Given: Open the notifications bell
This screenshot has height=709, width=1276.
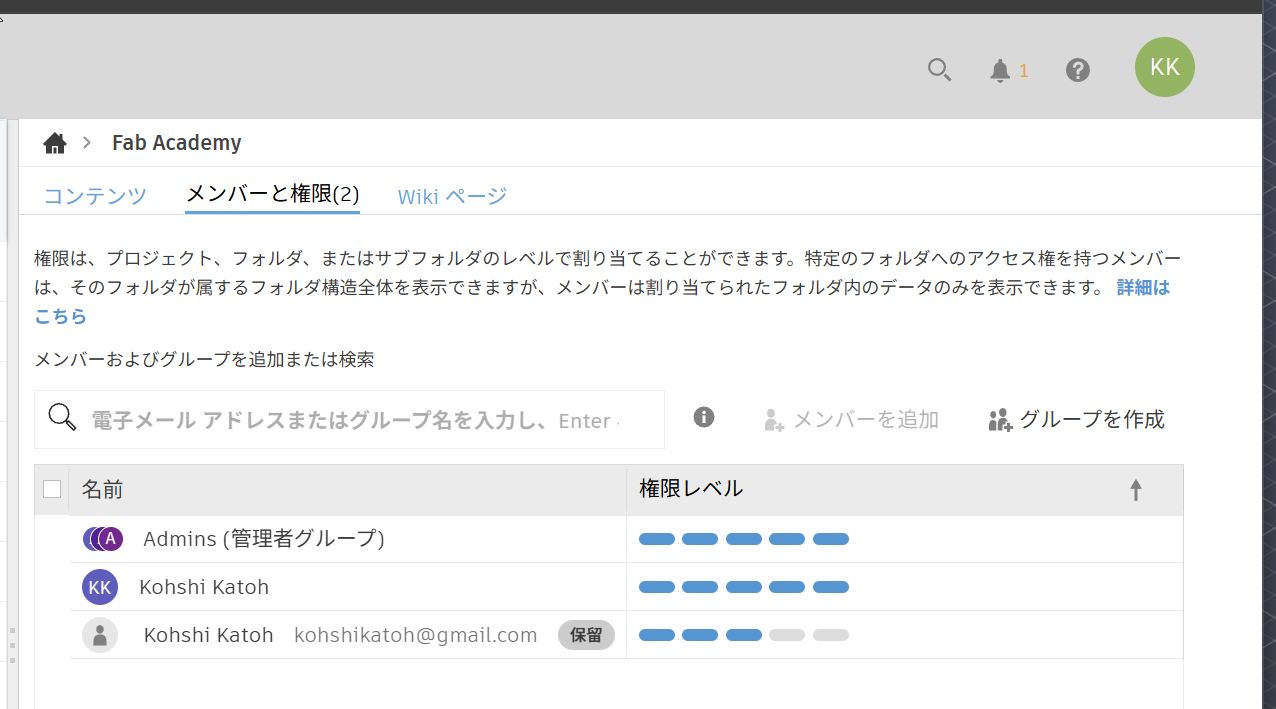Looking at the screenshot, I should click(x=1000, y=70).
